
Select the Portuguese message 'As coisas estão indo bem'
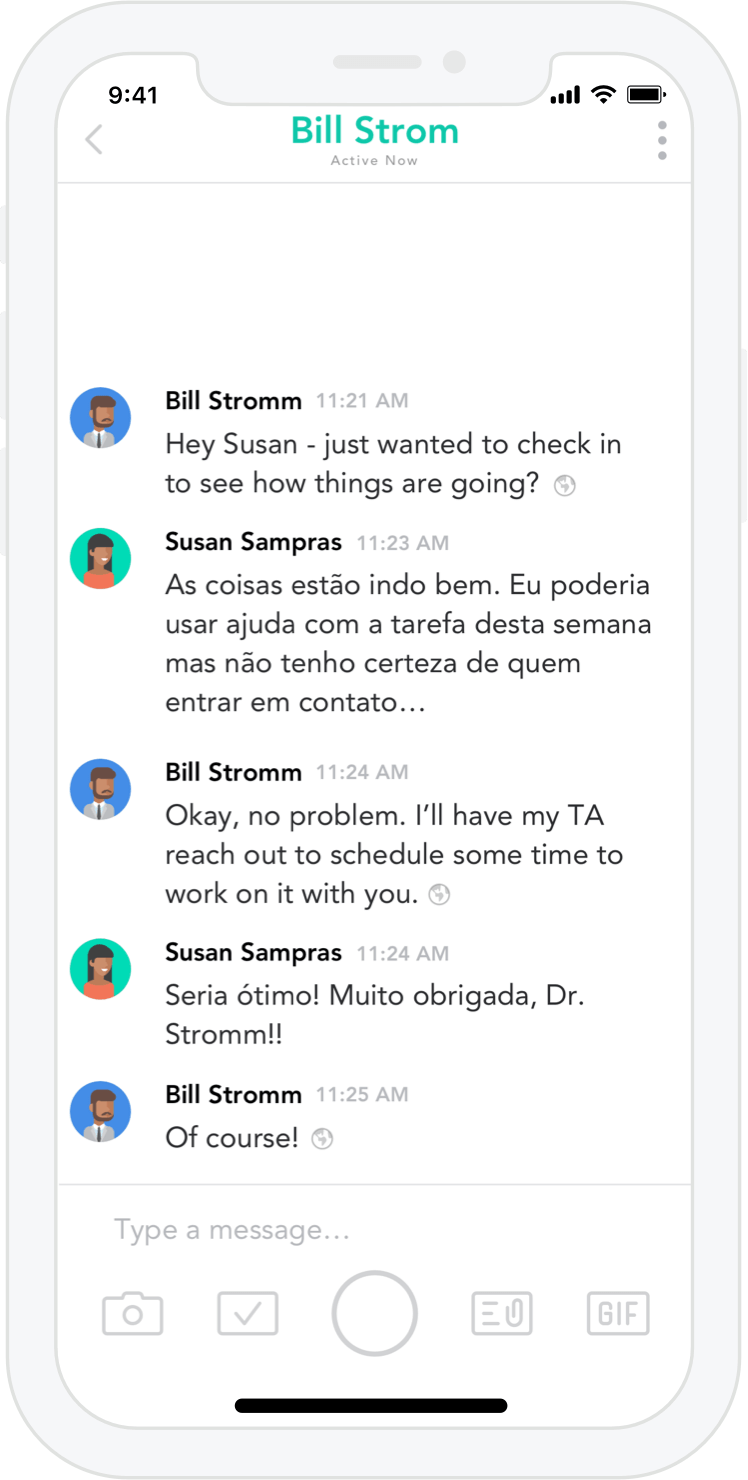tap(408, 644)
